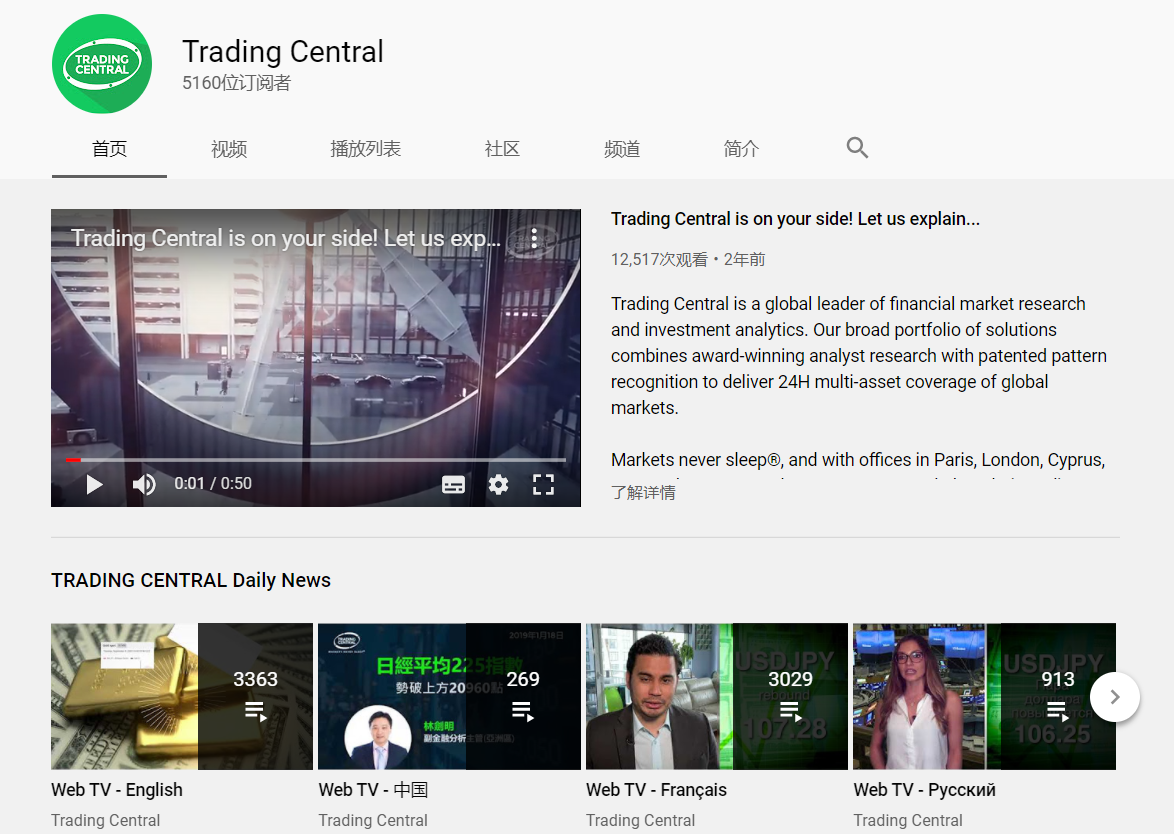The image size is (1174, 834).
Task: Click playlist icon on 3029-video Français playlist
Action: point(791,710)
